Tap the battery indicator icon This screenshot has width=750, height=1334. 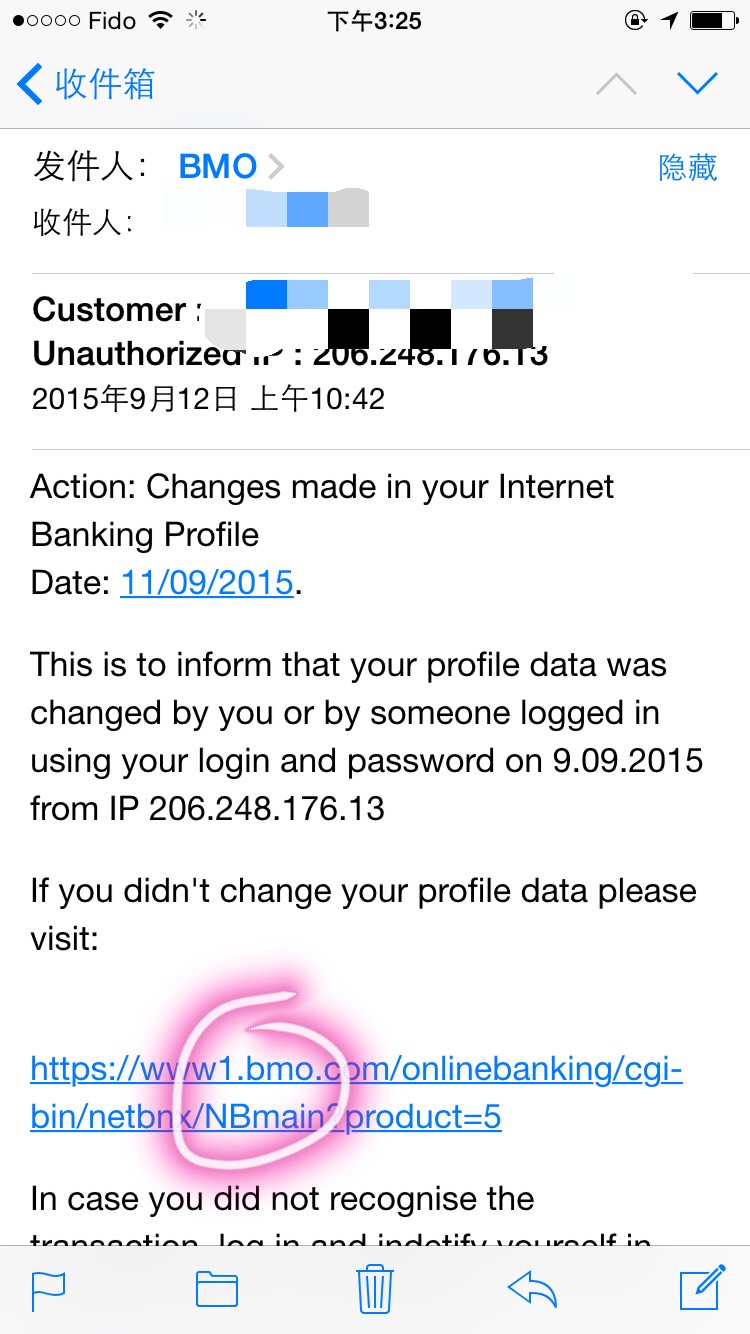click(713, 20)
